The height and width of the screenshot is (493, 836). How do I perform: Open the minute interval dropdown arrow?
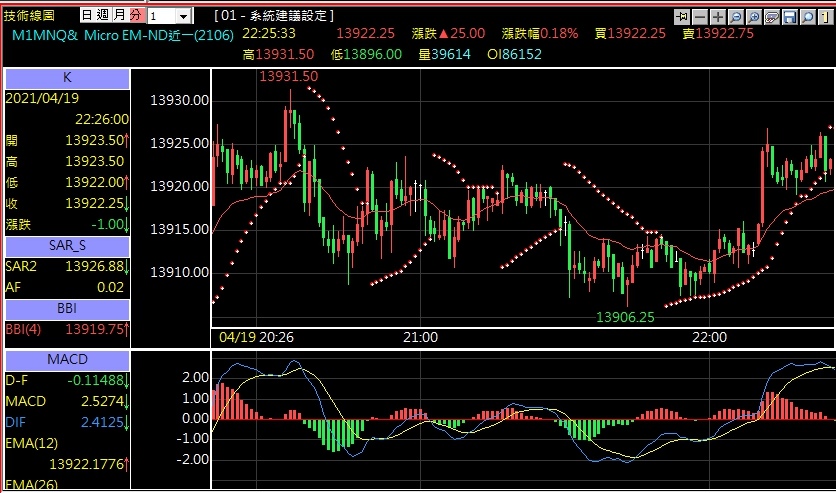point(183,16)
